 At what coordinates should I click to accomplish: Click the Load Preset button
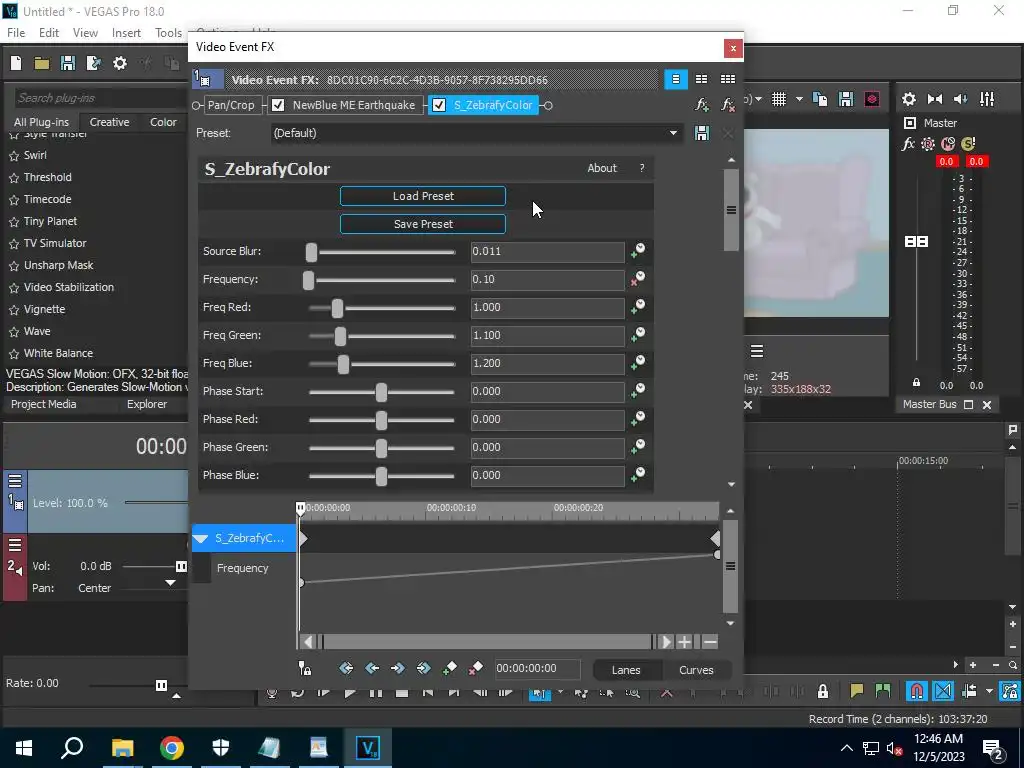pos(423,196)
